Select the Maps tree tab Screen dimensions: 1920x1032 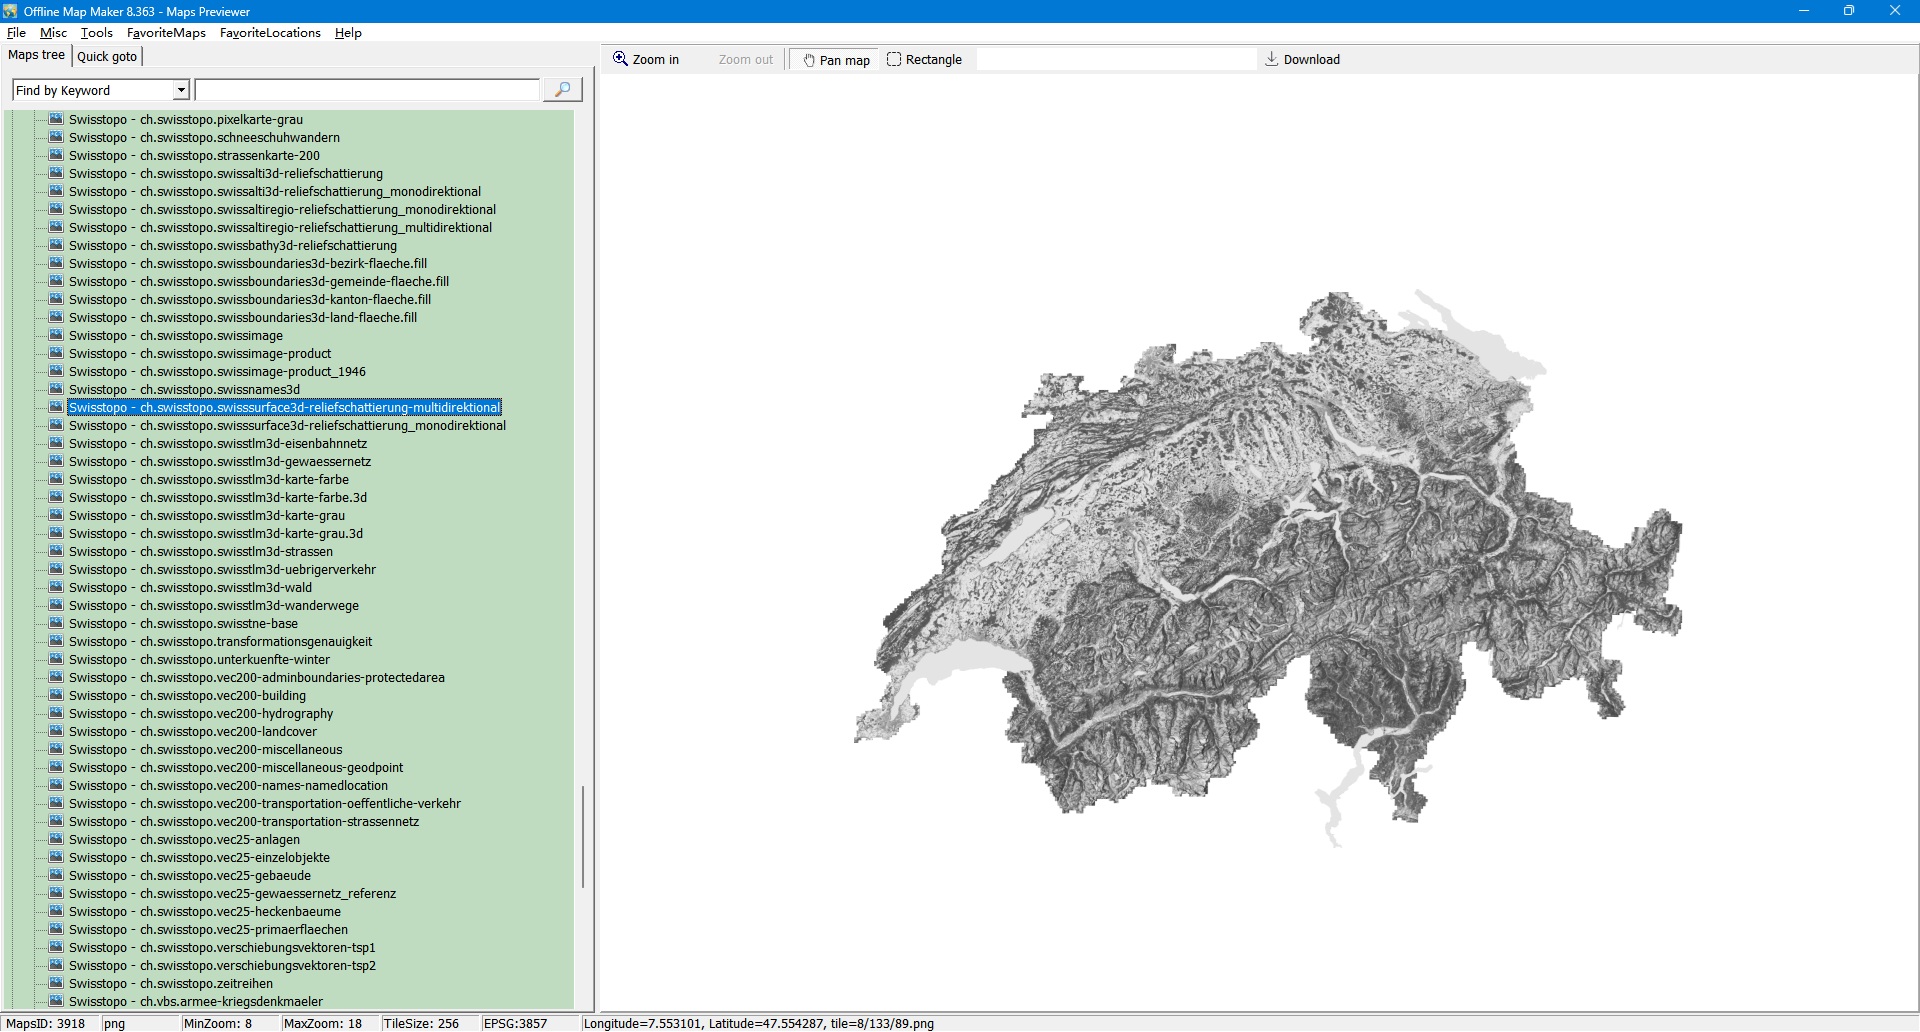37,56
